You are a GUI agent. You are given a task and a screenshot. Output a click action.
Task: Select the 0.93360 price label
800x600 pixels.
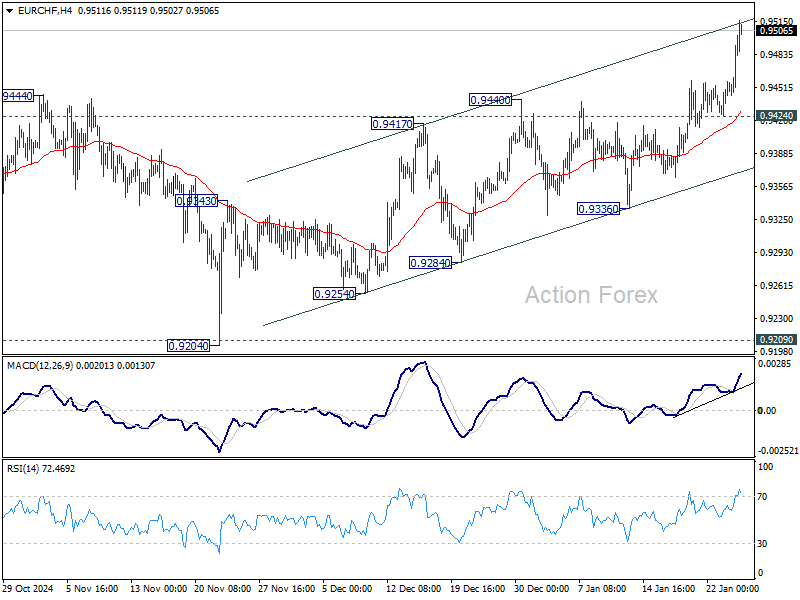pos(598,209)
